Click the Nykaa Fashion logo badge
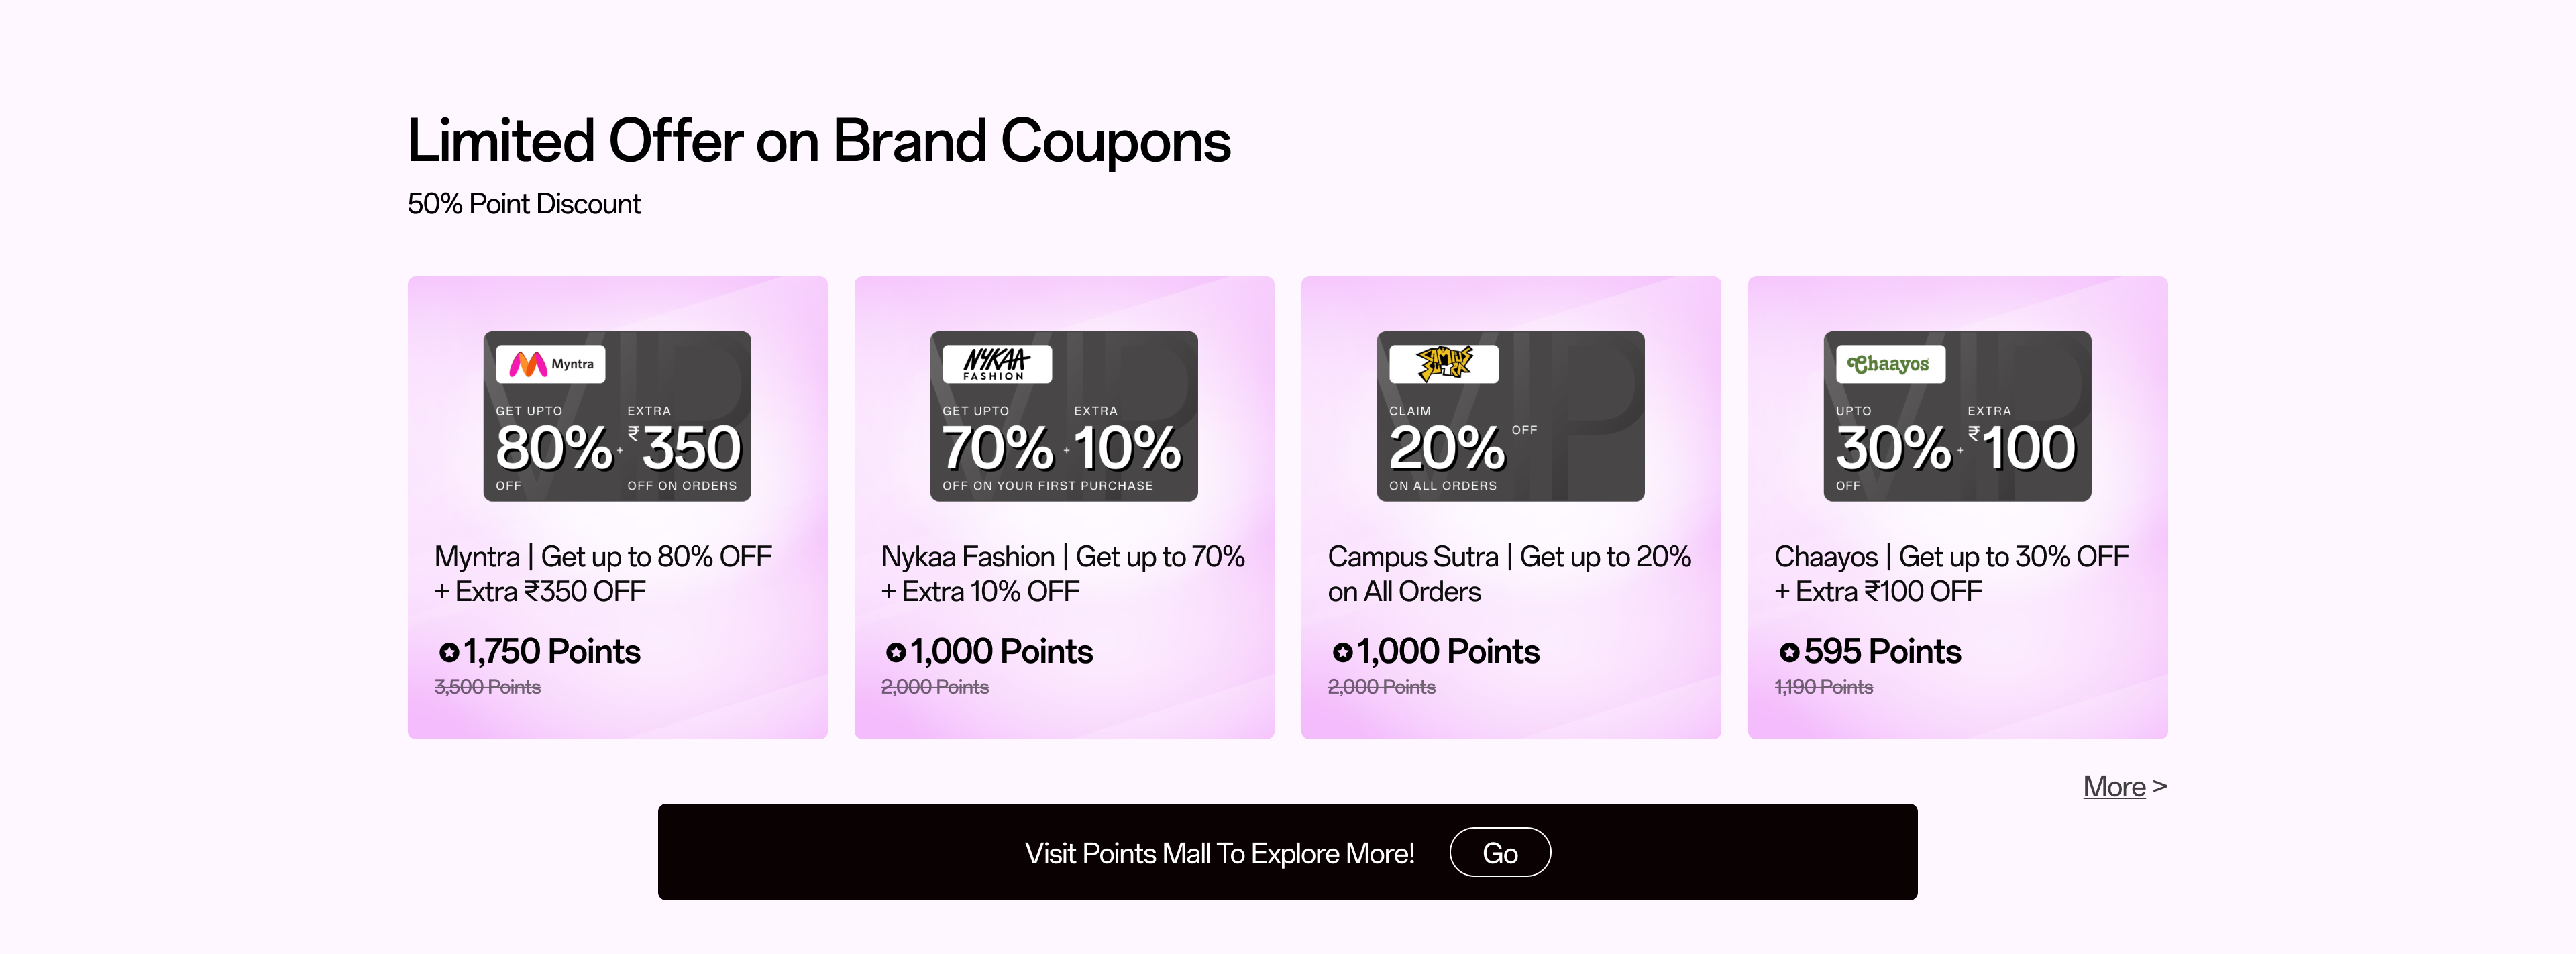The width and height of the screenshot is (2576, 954). tap(996, 364)
